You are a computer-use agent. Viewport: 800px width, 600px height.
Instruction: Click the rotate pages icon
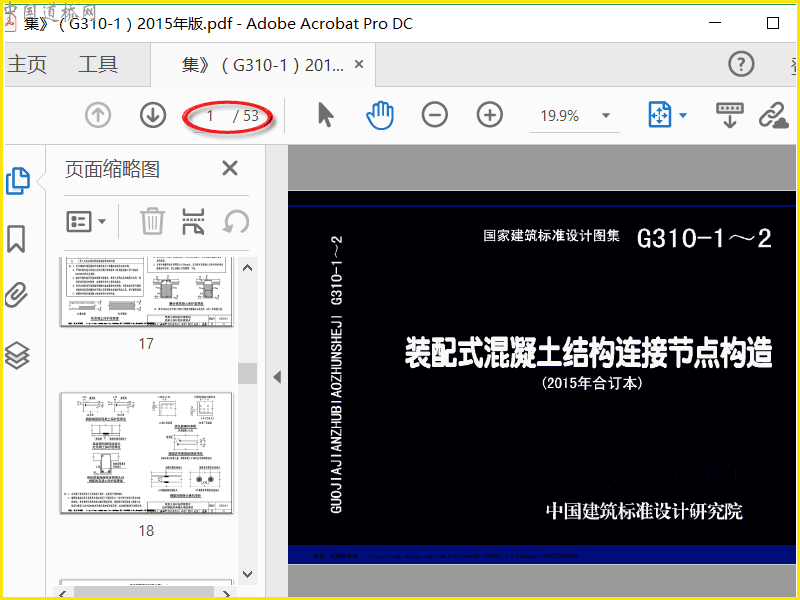pyautogui.click(x=236, y=221)
